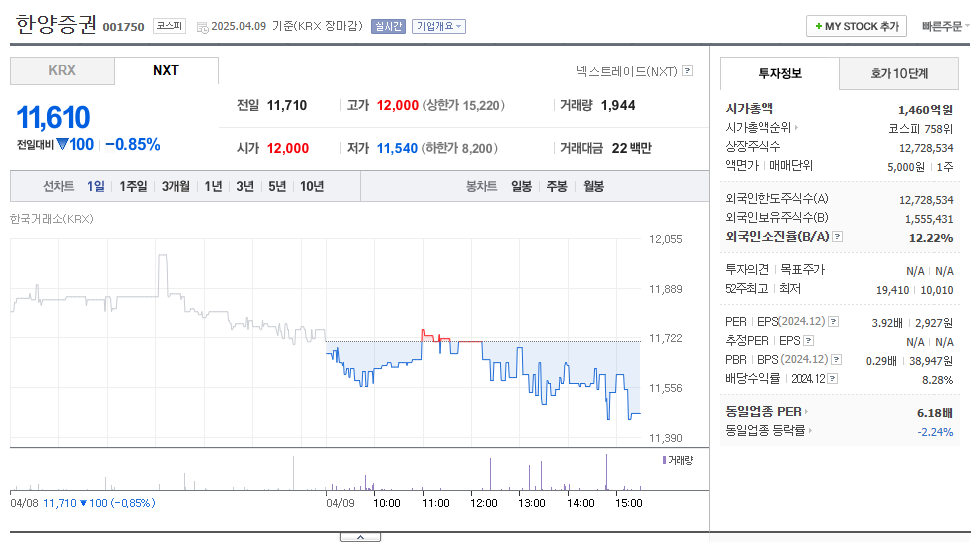Toggle the 실시간 real-time badge
The image size is (979, 542).
click(x=388, y=26)
